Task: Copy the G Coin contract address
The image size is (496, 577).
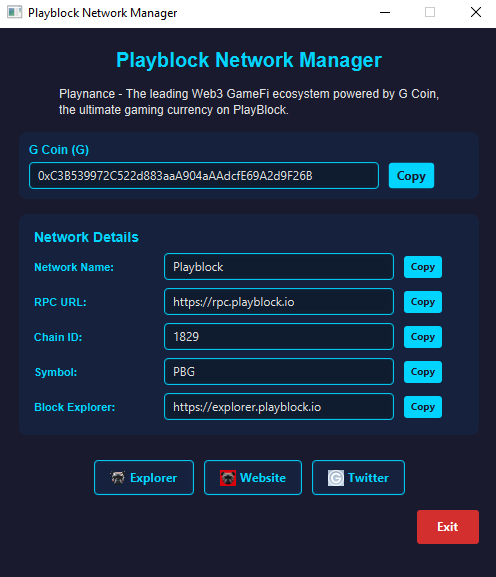Action: pyautogui.click(x=411, y=176)
